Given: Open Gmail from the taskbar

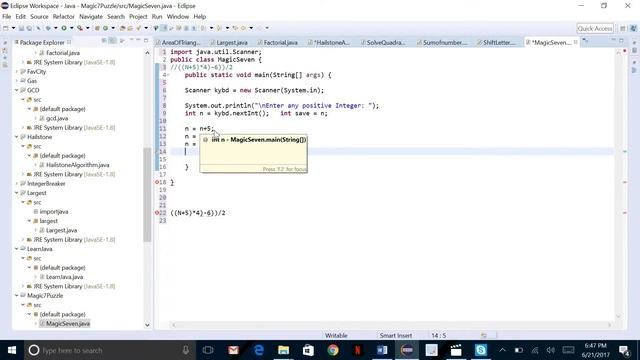Looking at the screenshot, I should 233,350.
